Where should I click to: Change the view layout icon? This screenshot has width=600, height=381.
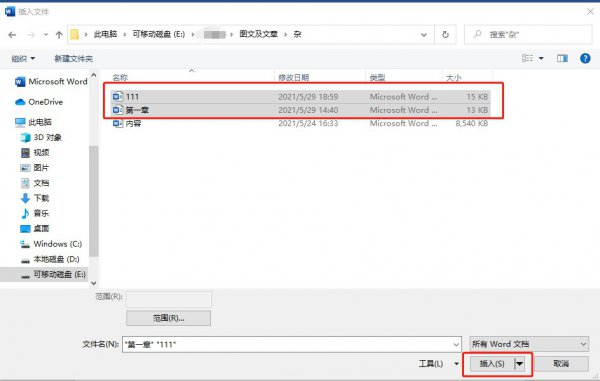tap(527, 58)
